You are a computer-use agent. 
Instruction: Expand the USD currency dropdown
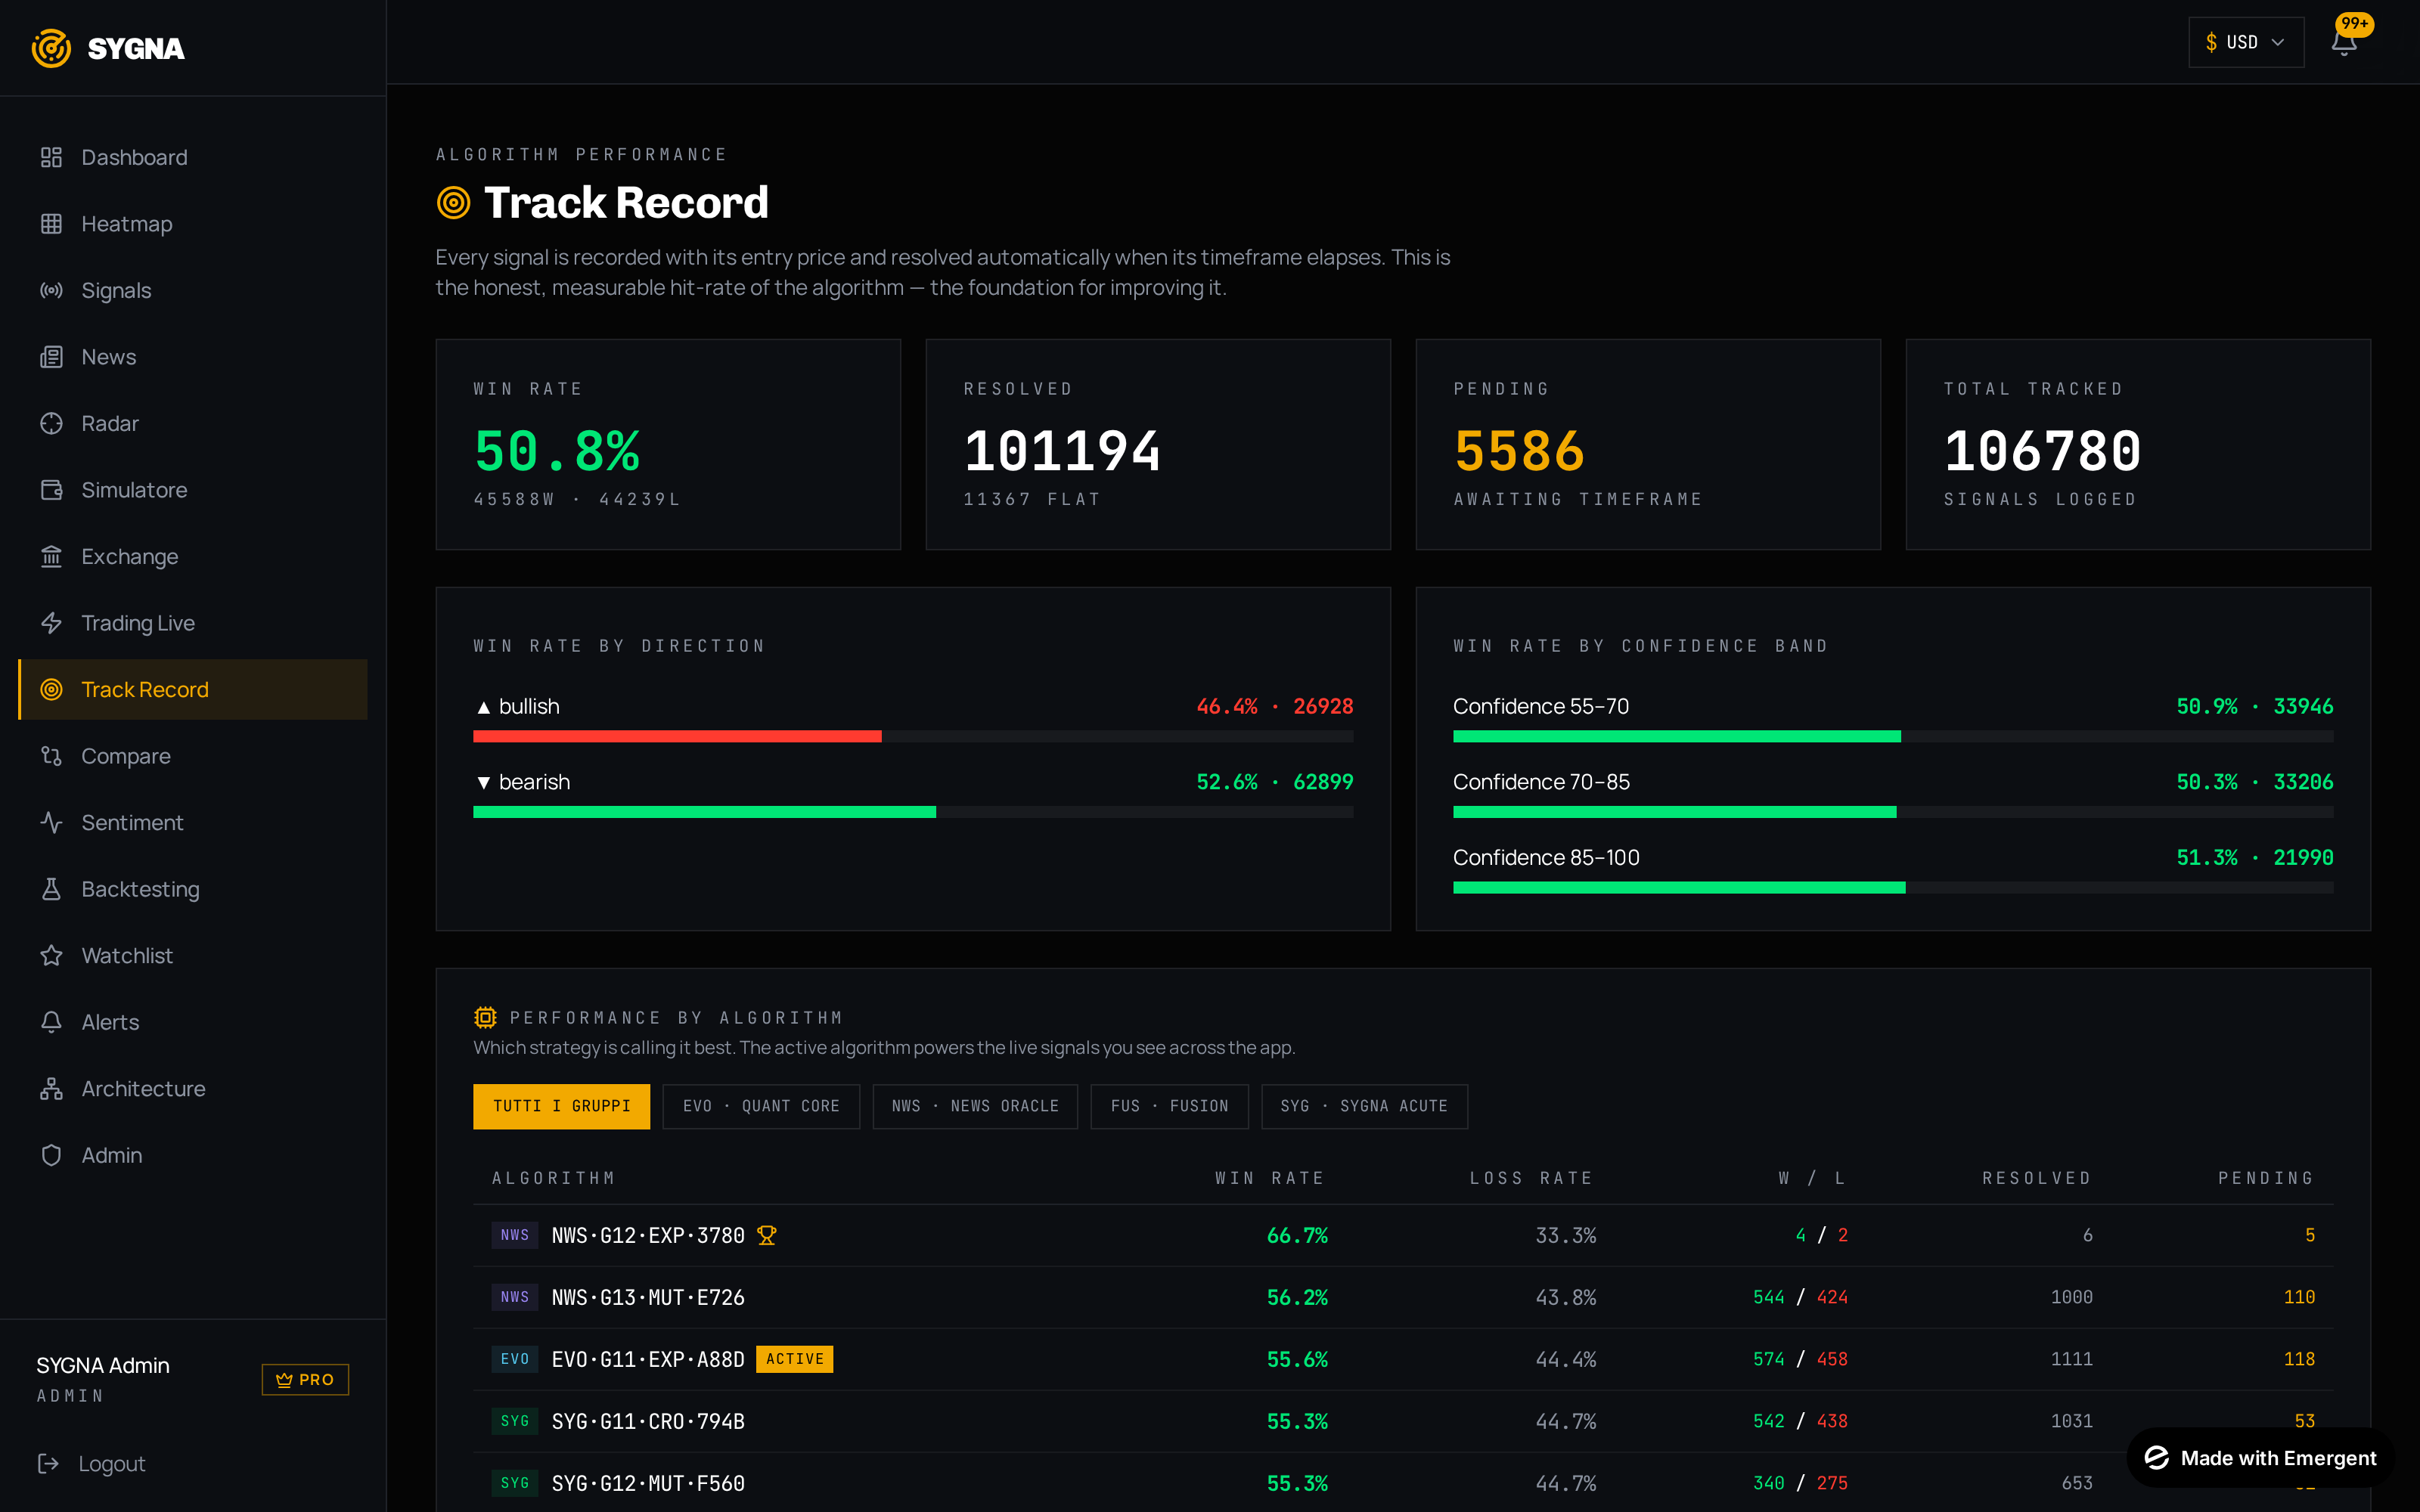(2245, 42)
